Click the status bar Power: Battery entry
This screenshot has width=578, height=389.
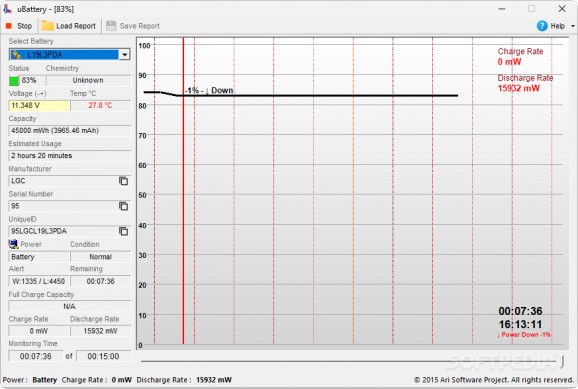click(30, 380)
